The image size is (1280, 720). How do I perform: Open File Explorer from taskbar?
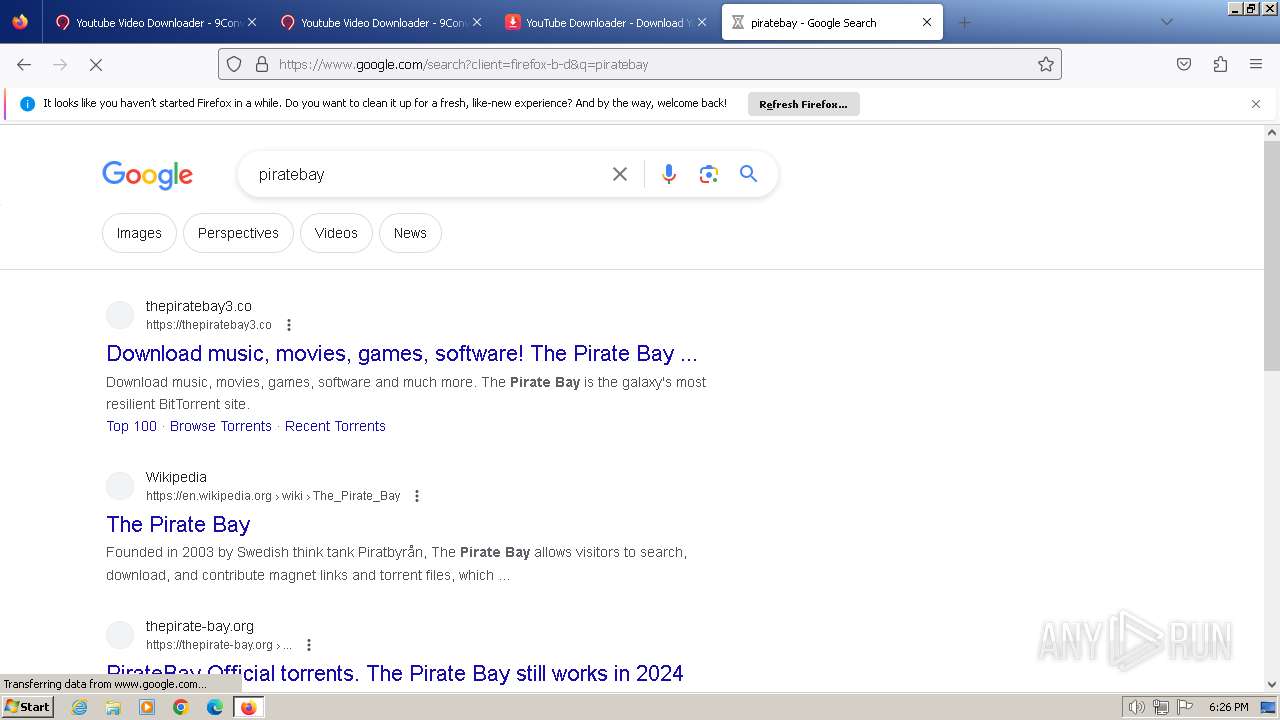pos(113,707)
